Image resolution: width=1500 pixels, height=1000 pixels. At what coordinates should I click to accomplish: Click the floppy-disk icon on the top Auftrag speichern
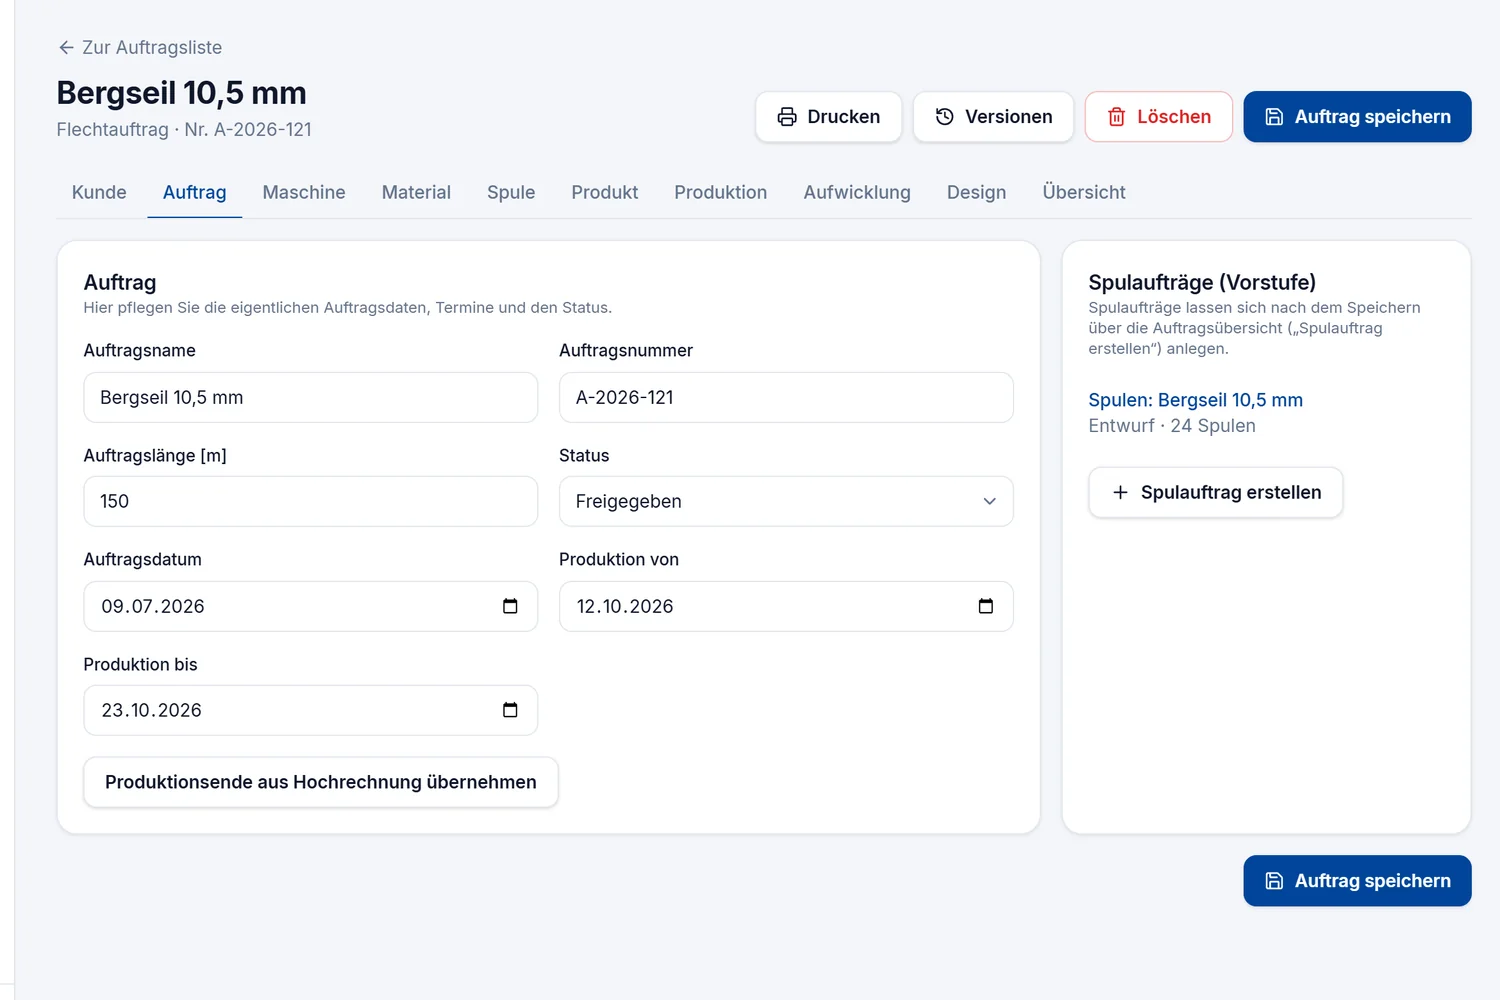click(1274, 117)
